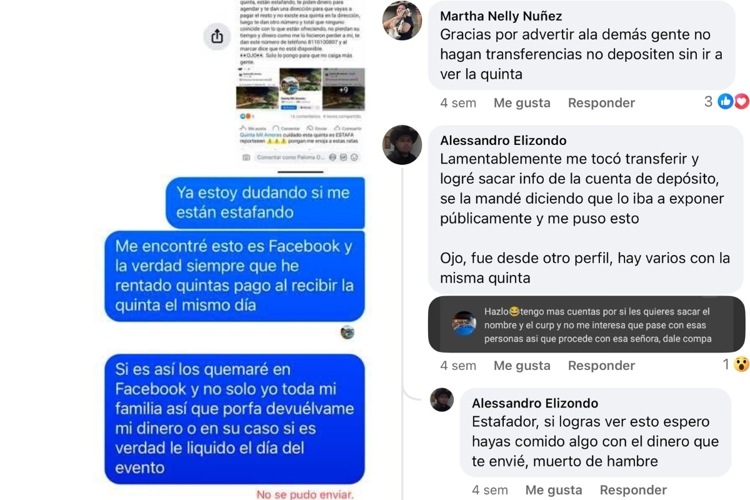Reply to Martha Nelly Nuñez's comment
Image resolution: width=750 pixels, height=500 pixels.
(x=601, y=103)
